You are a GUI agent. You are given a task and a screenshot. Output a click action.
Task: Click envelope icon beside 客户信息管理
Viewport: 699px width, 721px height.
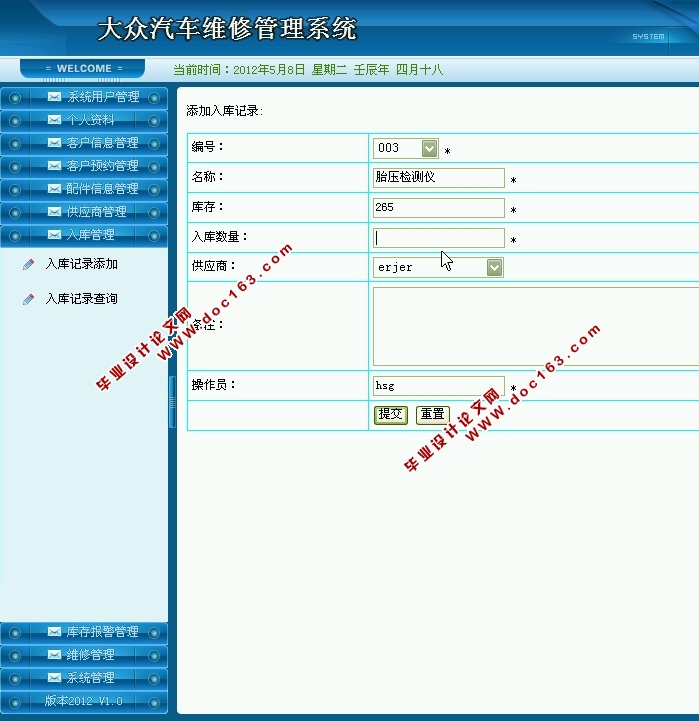pos(54,143)
